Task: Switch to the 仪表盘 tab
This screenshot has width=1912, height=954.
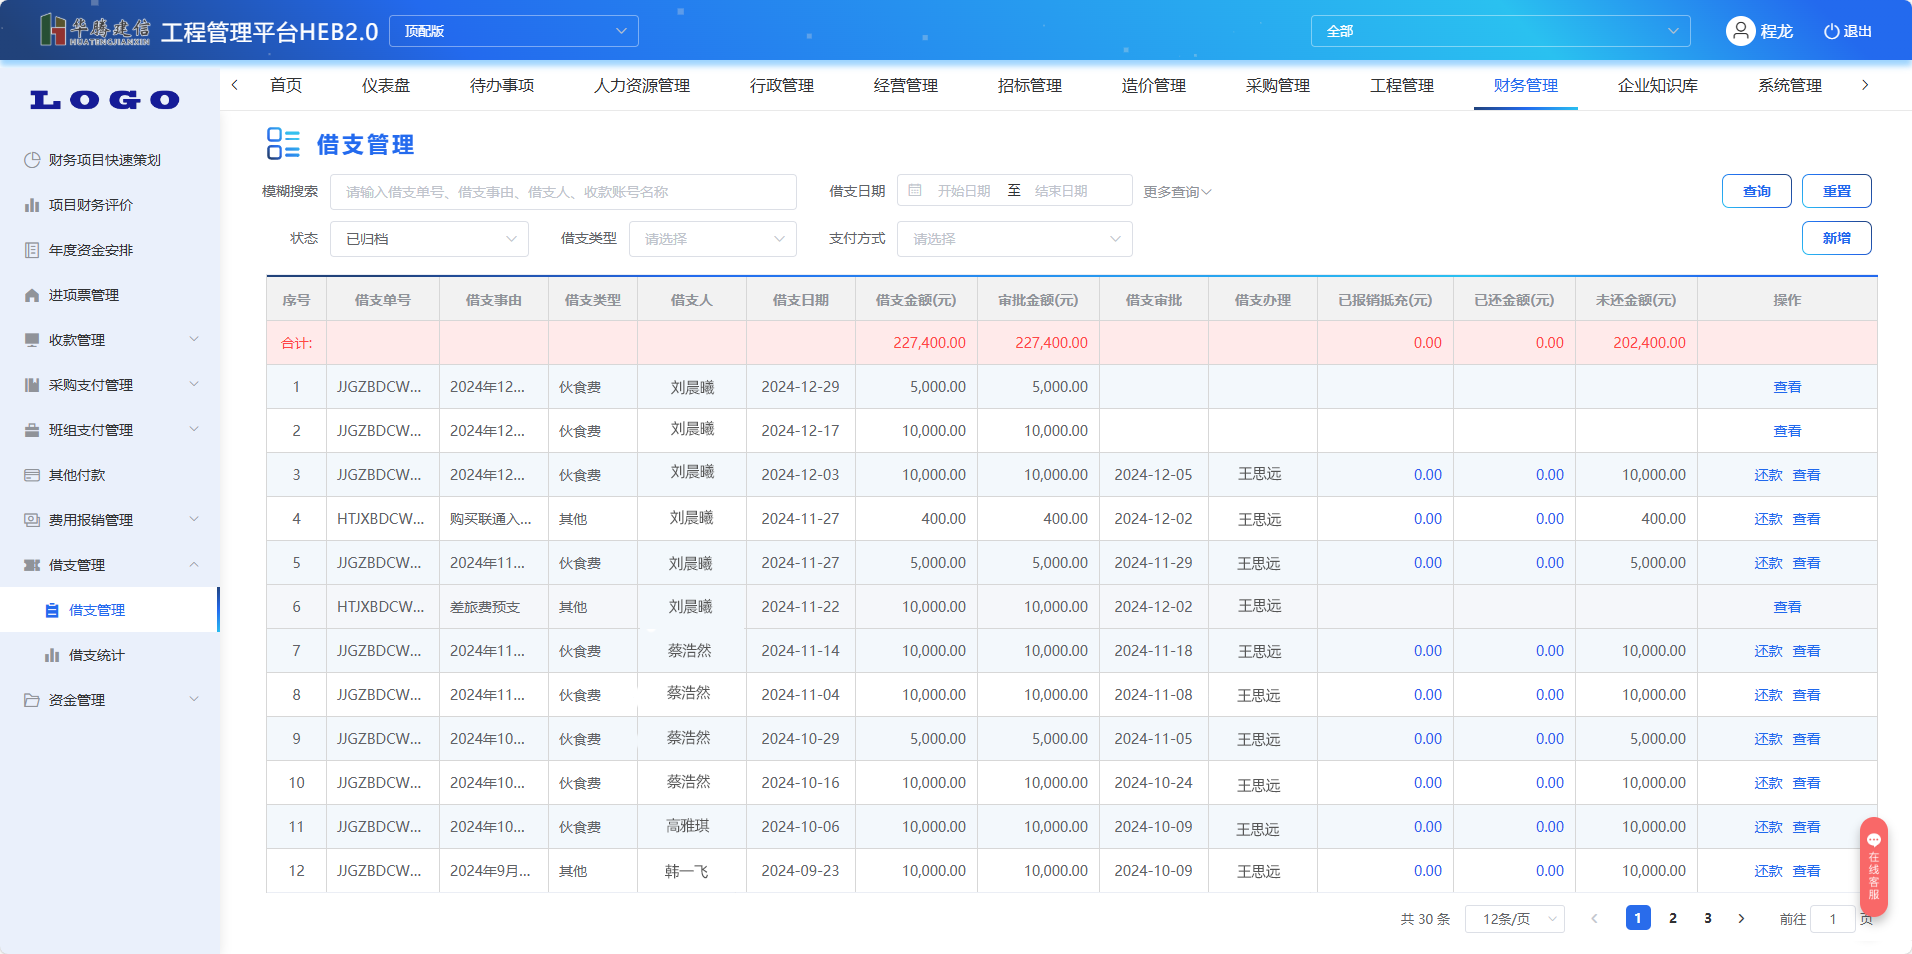Action: 386,86
